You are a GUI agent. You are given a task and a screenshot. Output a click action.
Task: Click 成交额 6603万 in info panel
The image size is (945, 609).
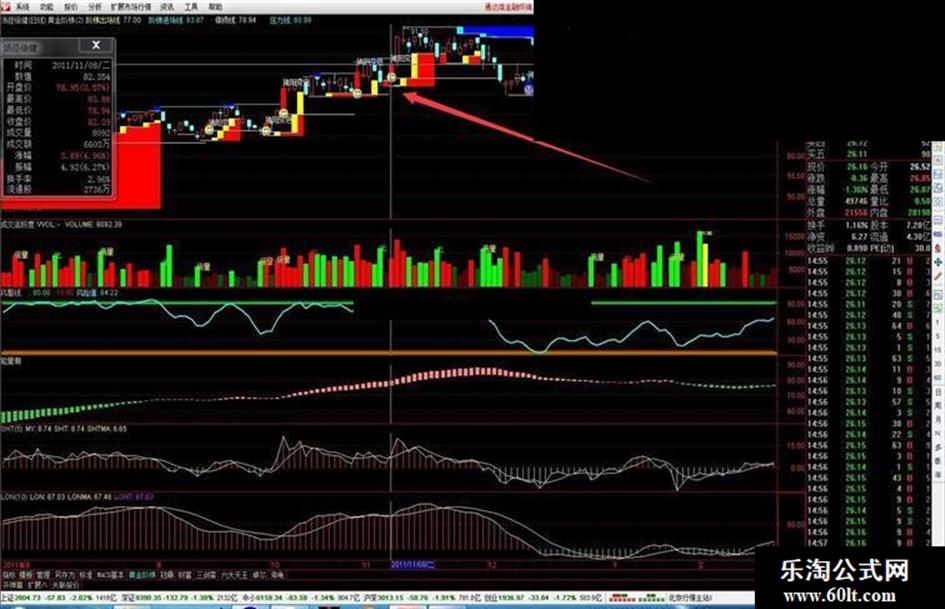tap(58, 144)
